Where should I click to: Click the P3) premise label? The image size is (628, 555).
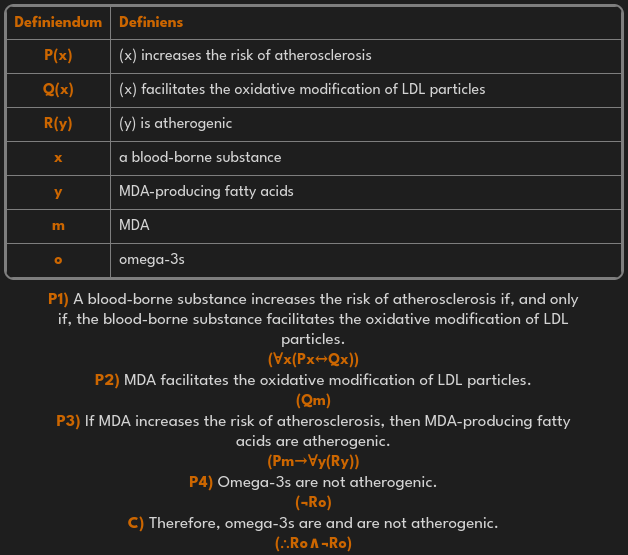point(68,421)
